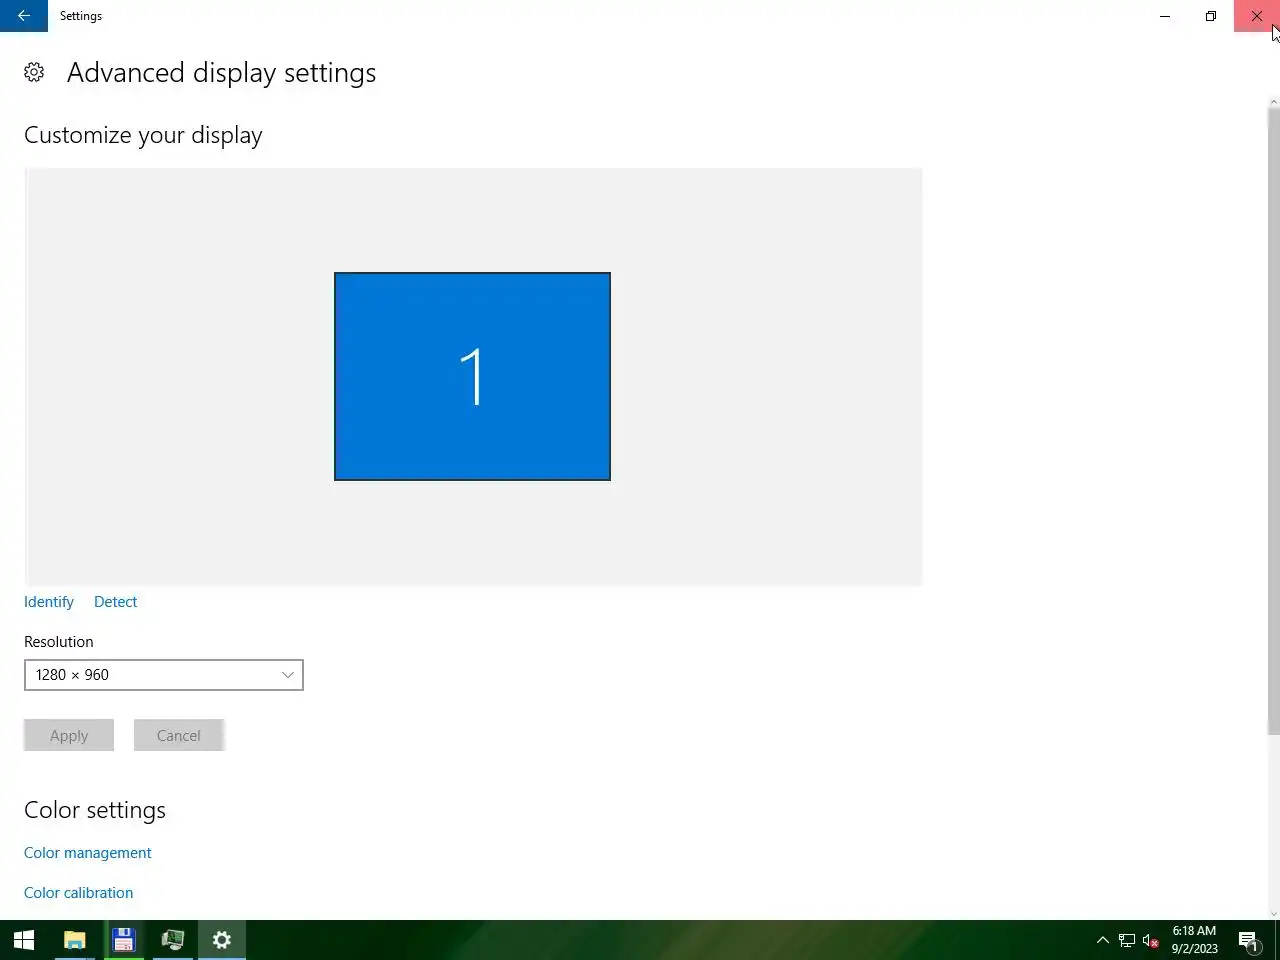
Task: Open the Action Center notifications icon
Action: pos(1248,940)
